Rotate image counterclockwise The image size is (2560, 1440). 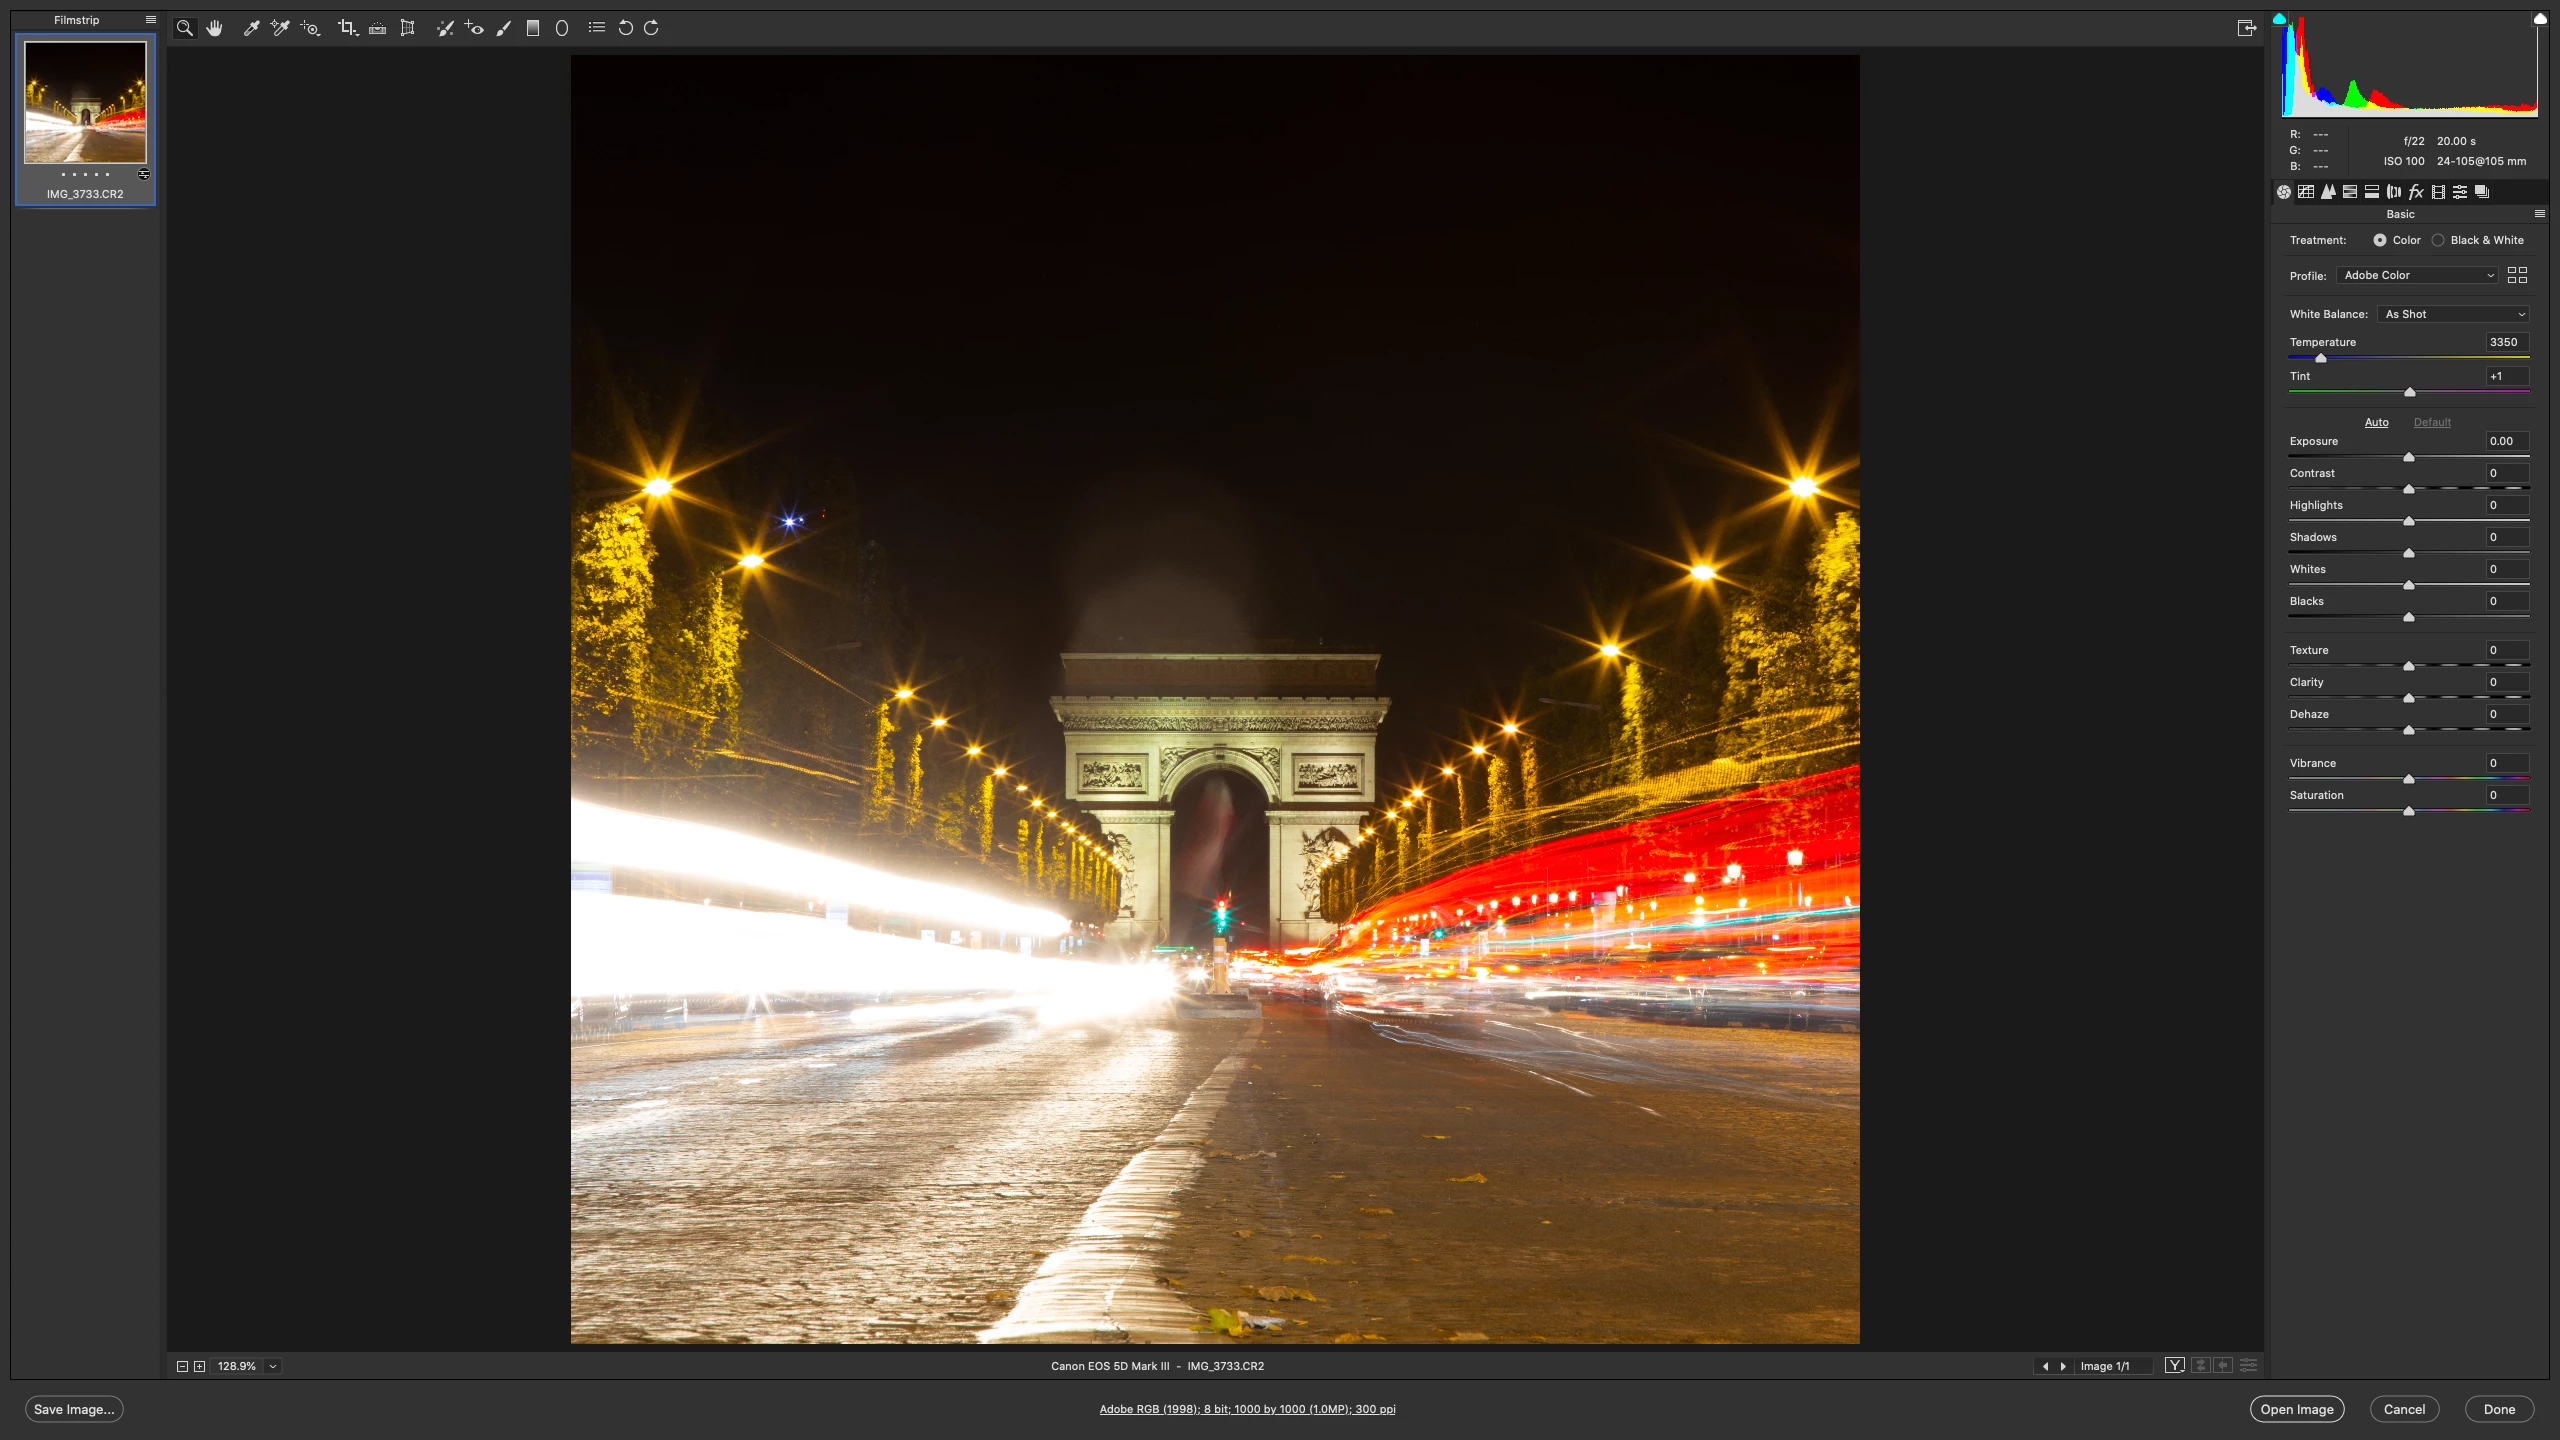626,28
